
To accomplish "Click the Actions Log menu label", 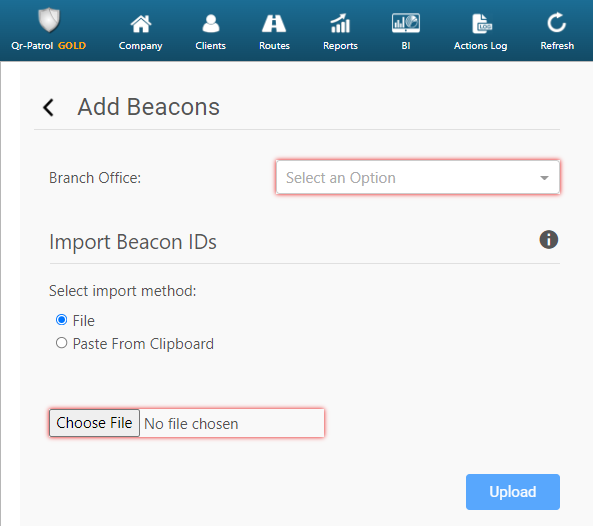I will pyautogui.click(x=481, y=46).
